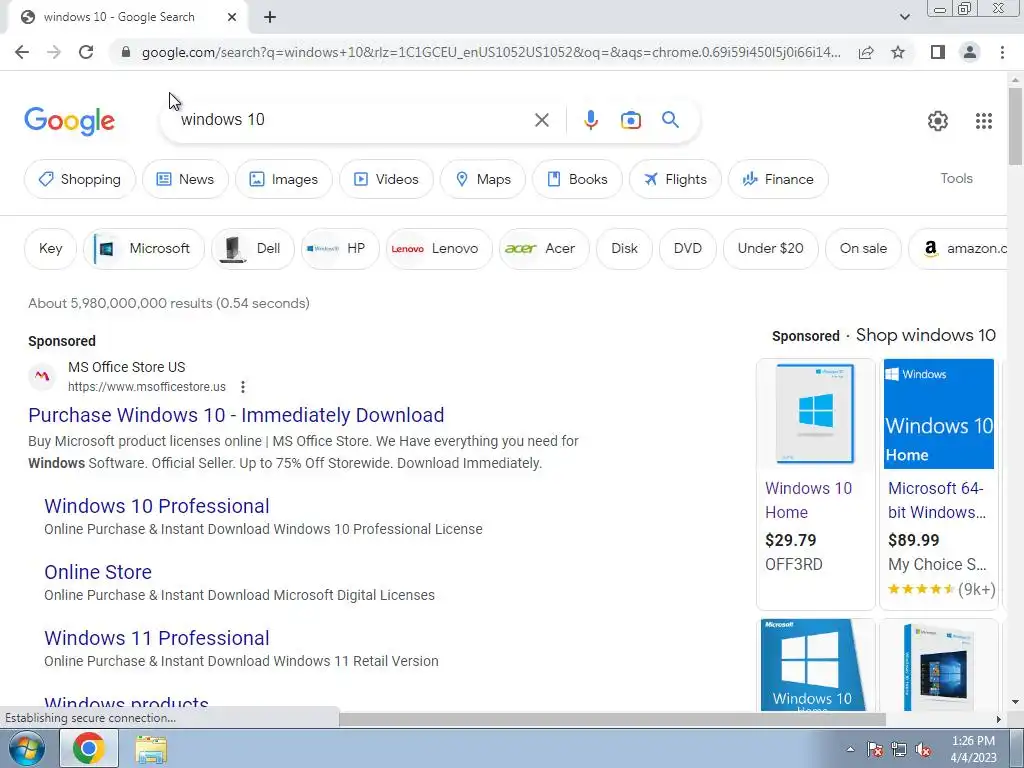Image resolution: width=1024 pixels, height=768 pixels.
Task: Filter by the Key chip
Action: 50,249
